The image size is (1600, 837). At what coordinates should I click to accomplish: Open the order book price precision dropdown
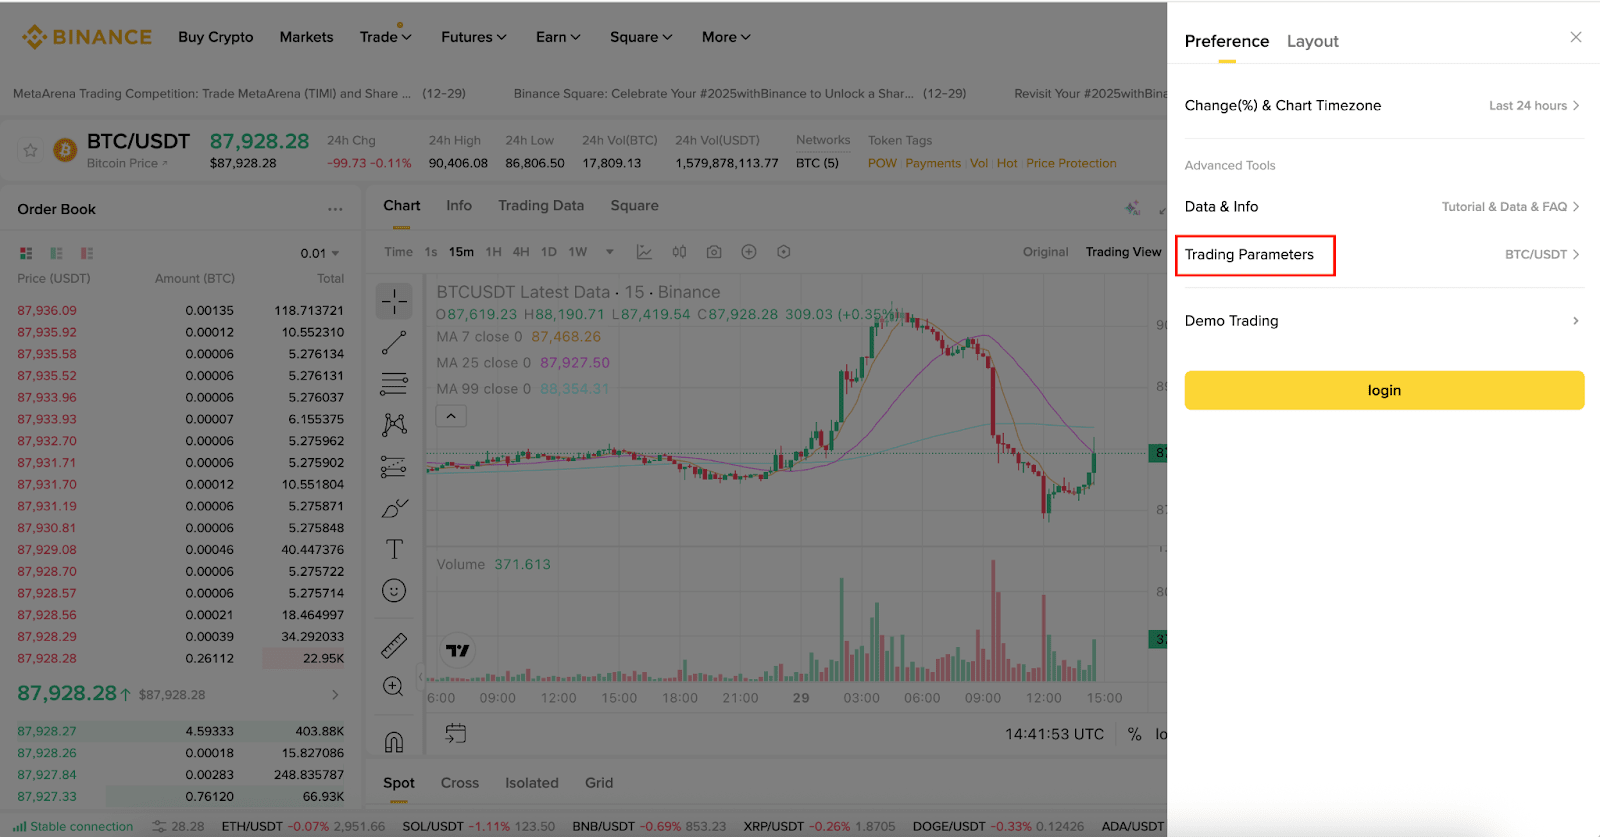pyautogui.click(x=322, y=253)
